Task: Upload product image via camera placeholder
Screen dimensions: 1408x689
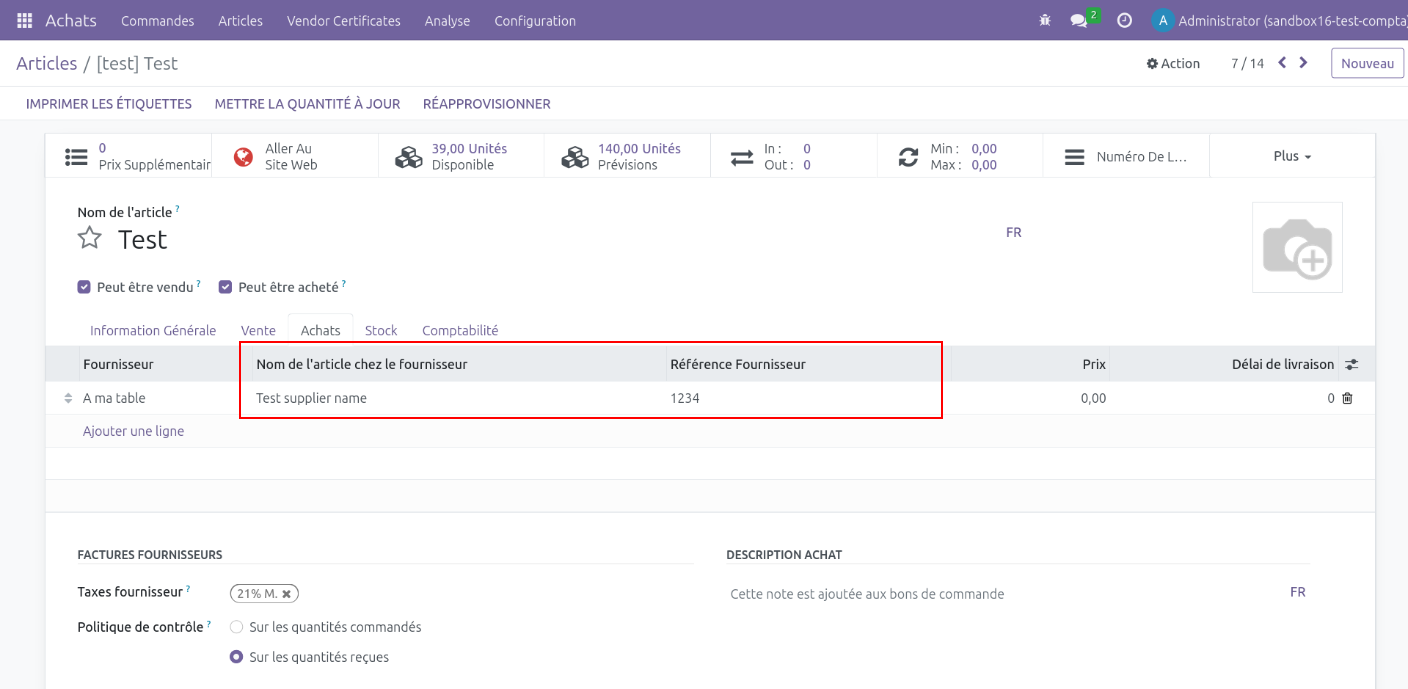Action: coord(1297,247)
